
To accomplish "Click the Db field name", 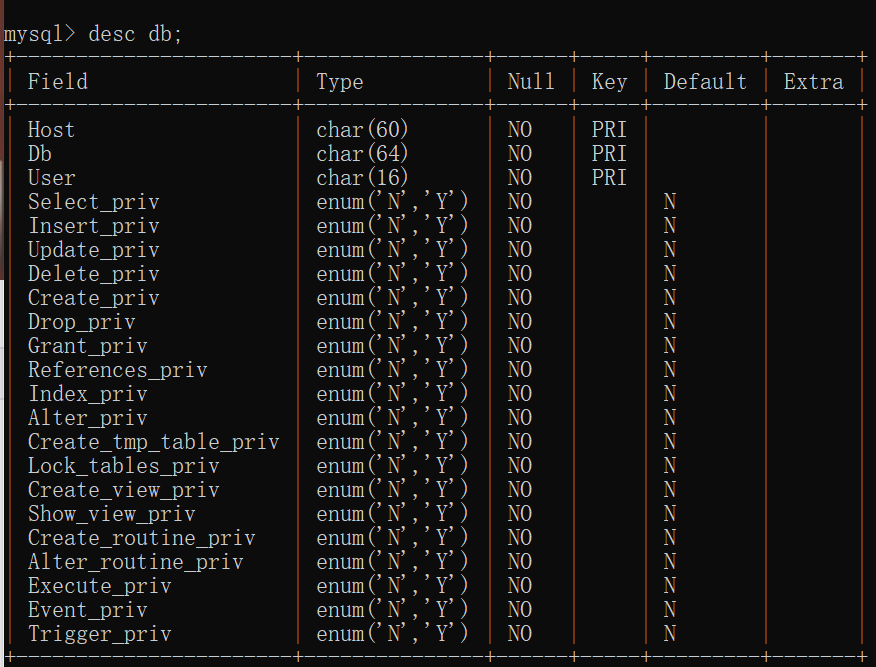I will pos(40,154).
